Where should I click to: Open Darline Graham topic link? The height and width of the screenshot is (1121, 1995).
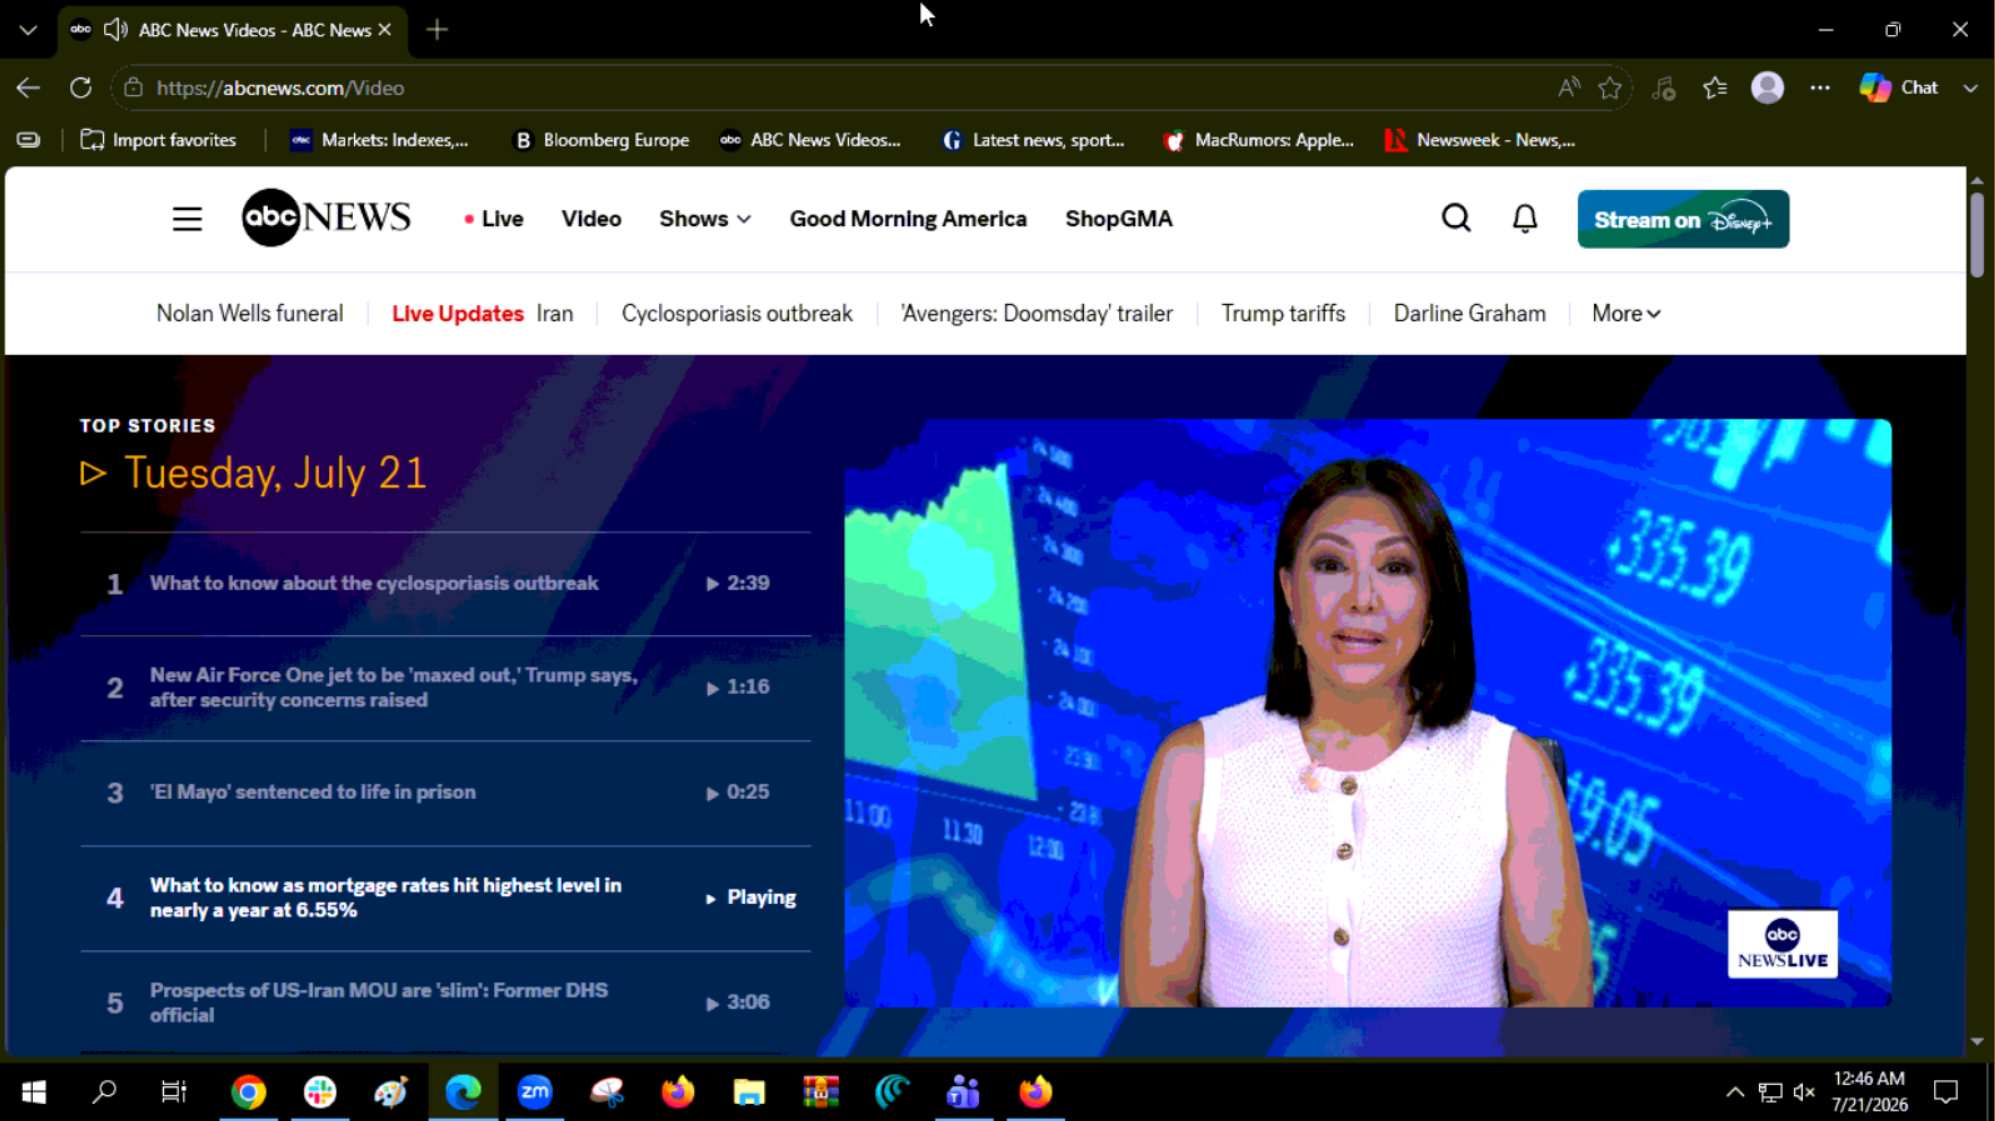(x=1469, y=314)
